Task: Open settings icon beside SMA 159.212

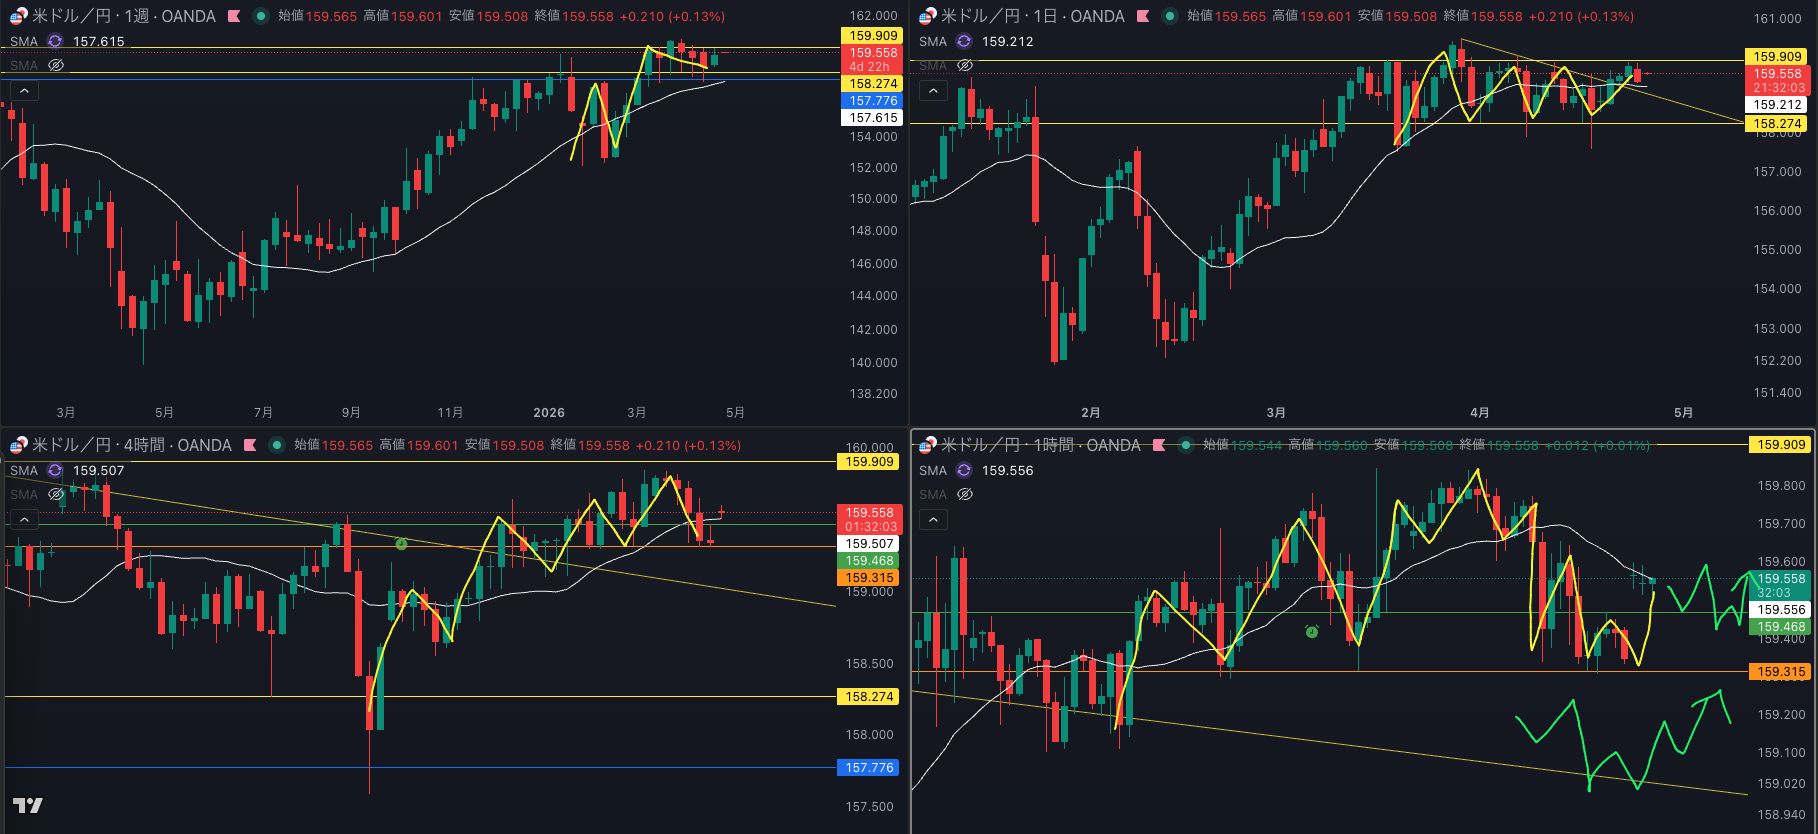Action: [964, 41]
